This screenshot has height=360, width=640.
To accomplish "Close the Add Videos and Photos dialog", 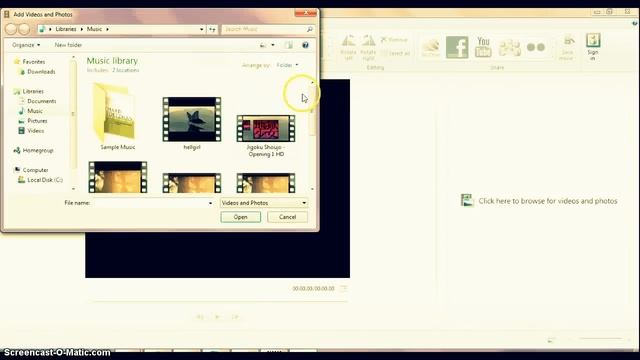I will pos(306,13).
